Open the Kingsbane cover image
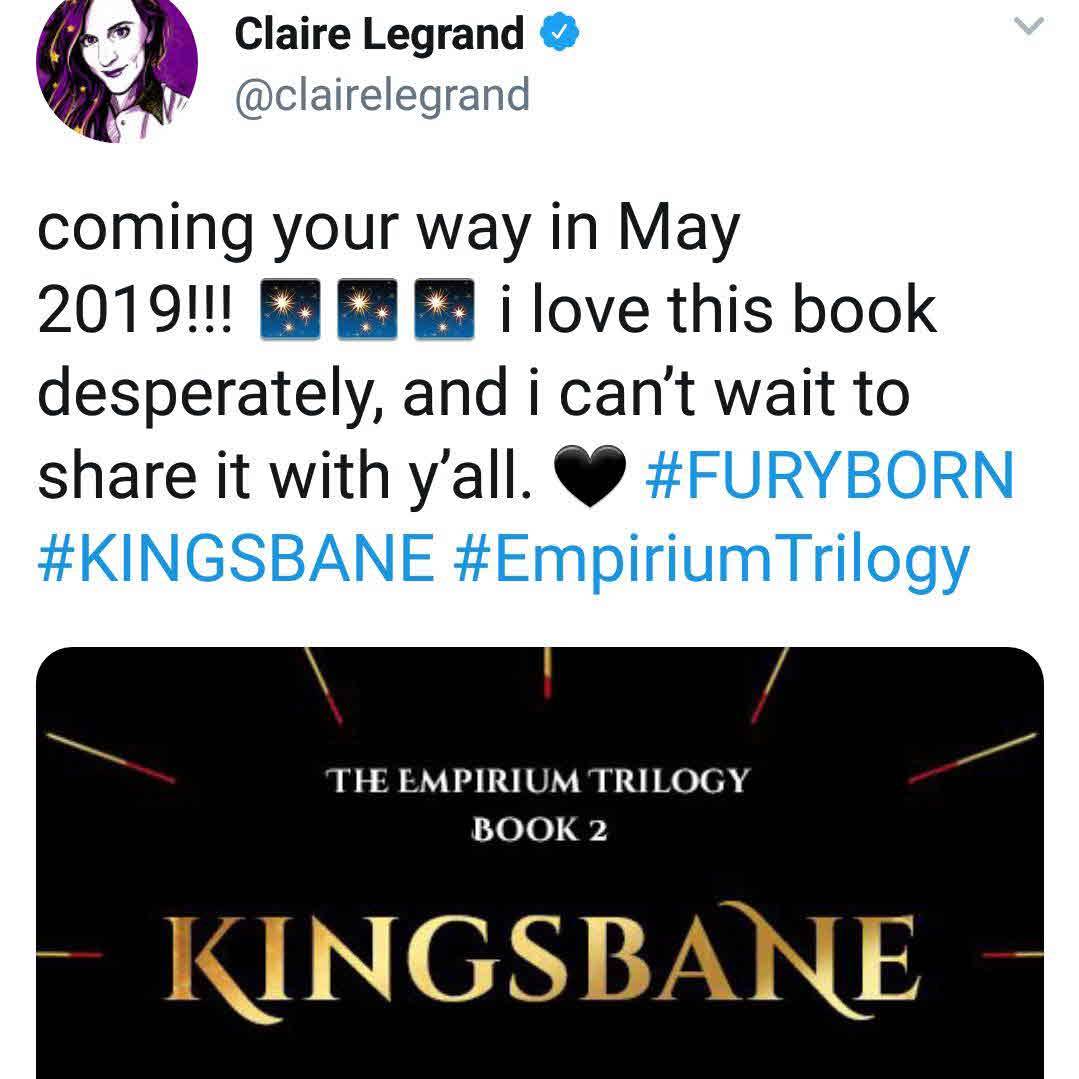Screen dimensions: 1079x1079 [540, 863]
